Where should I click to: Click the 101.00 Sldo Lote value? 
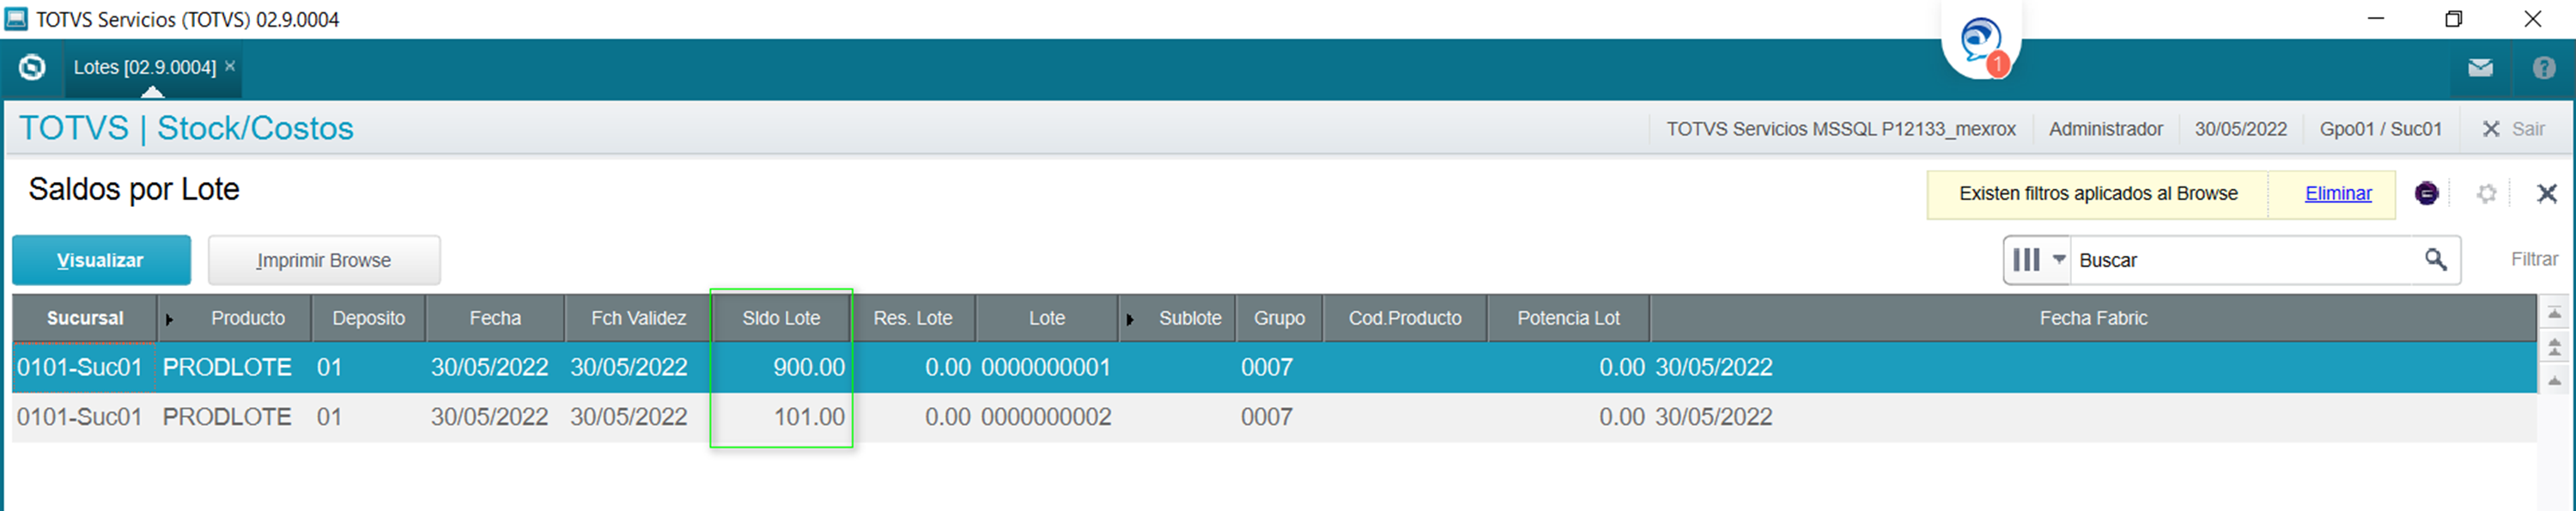(x=808, y=417)
